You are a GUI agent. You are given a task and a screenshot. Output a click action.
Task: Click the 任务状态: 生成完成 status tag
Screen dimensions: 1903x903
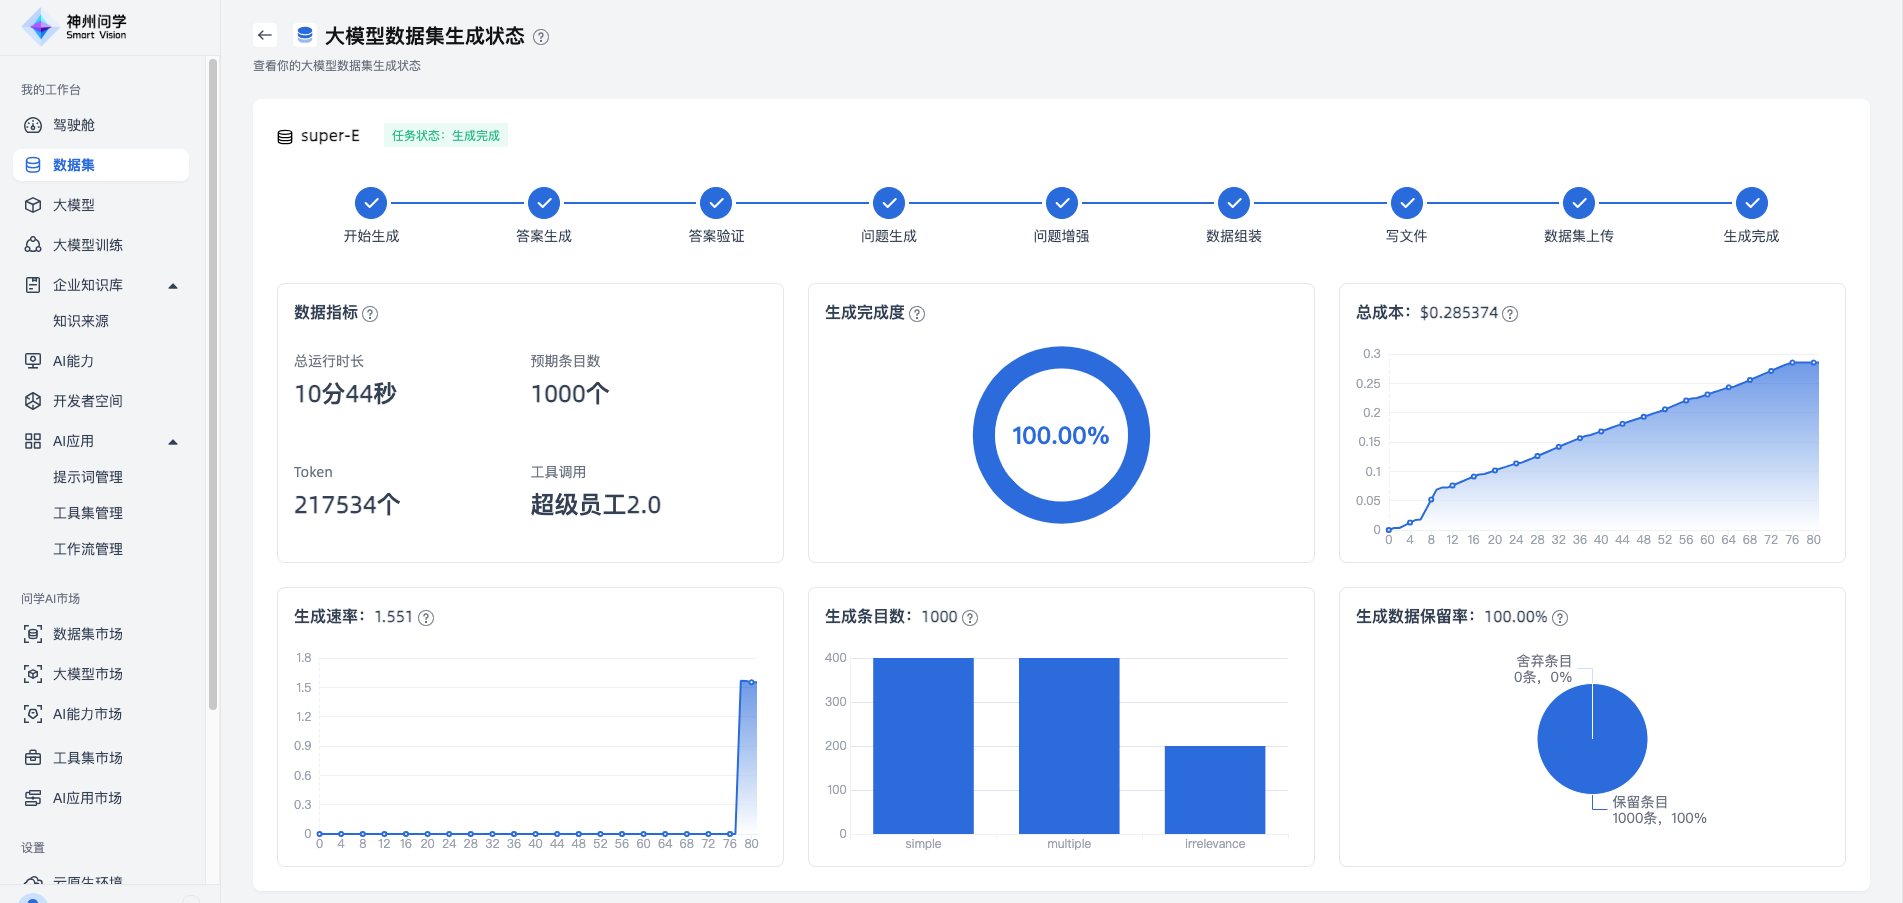point(446,136)
